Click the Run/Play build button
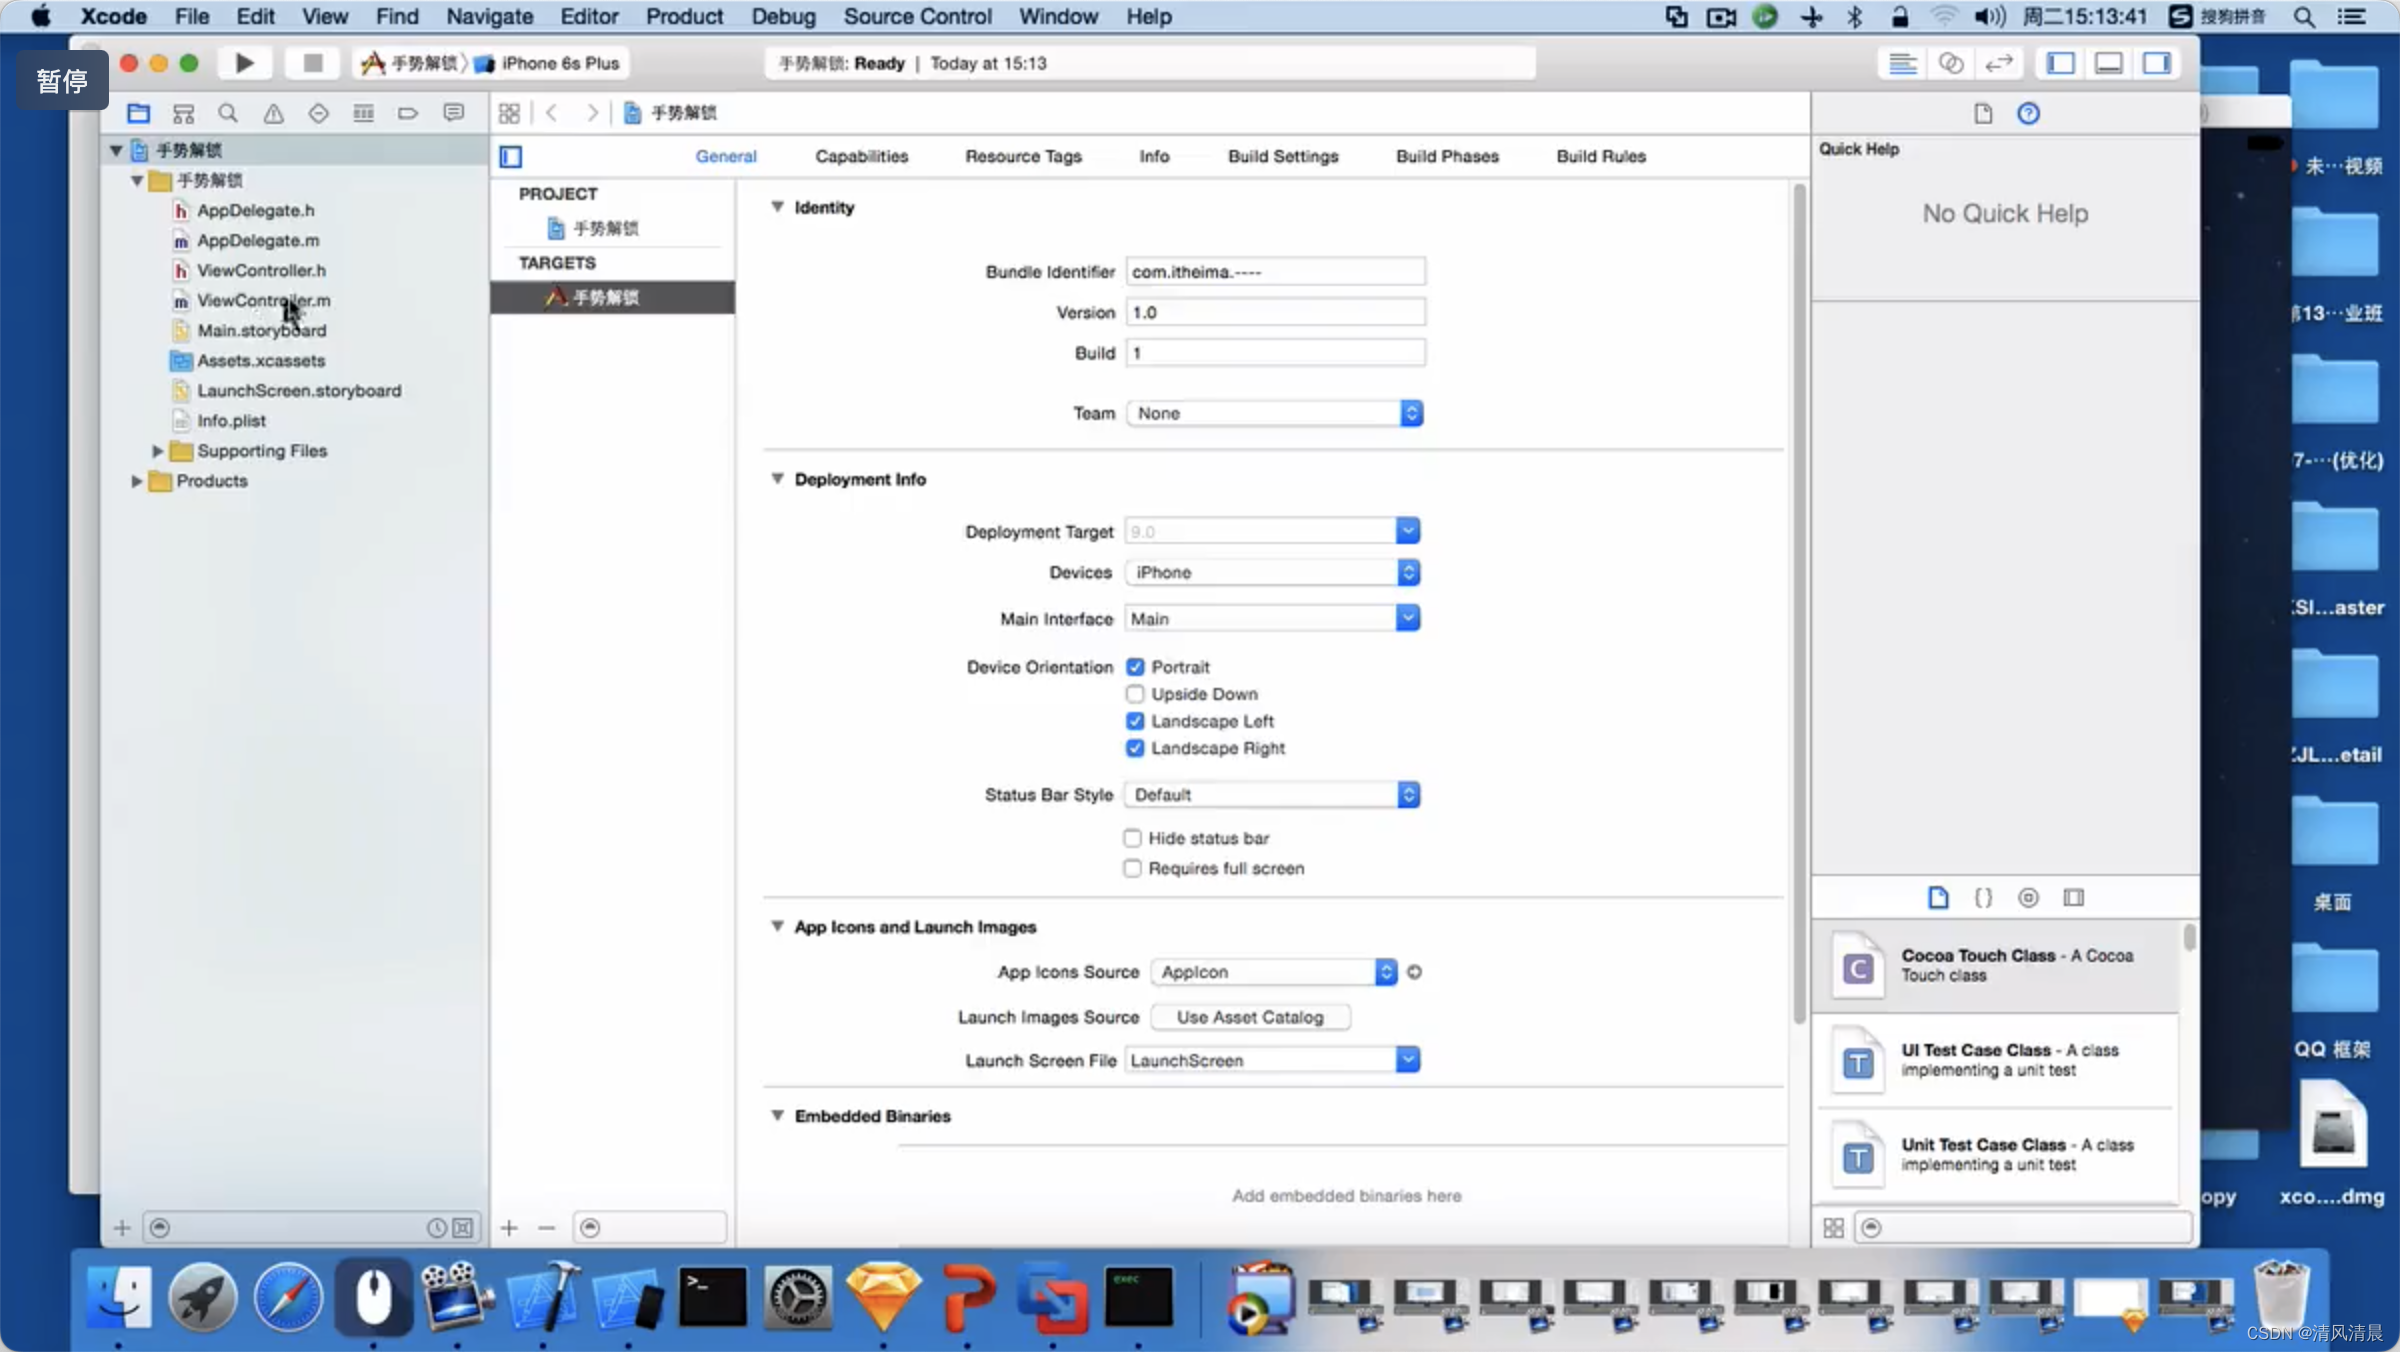2400x1352 pixels. pos(242,61)
